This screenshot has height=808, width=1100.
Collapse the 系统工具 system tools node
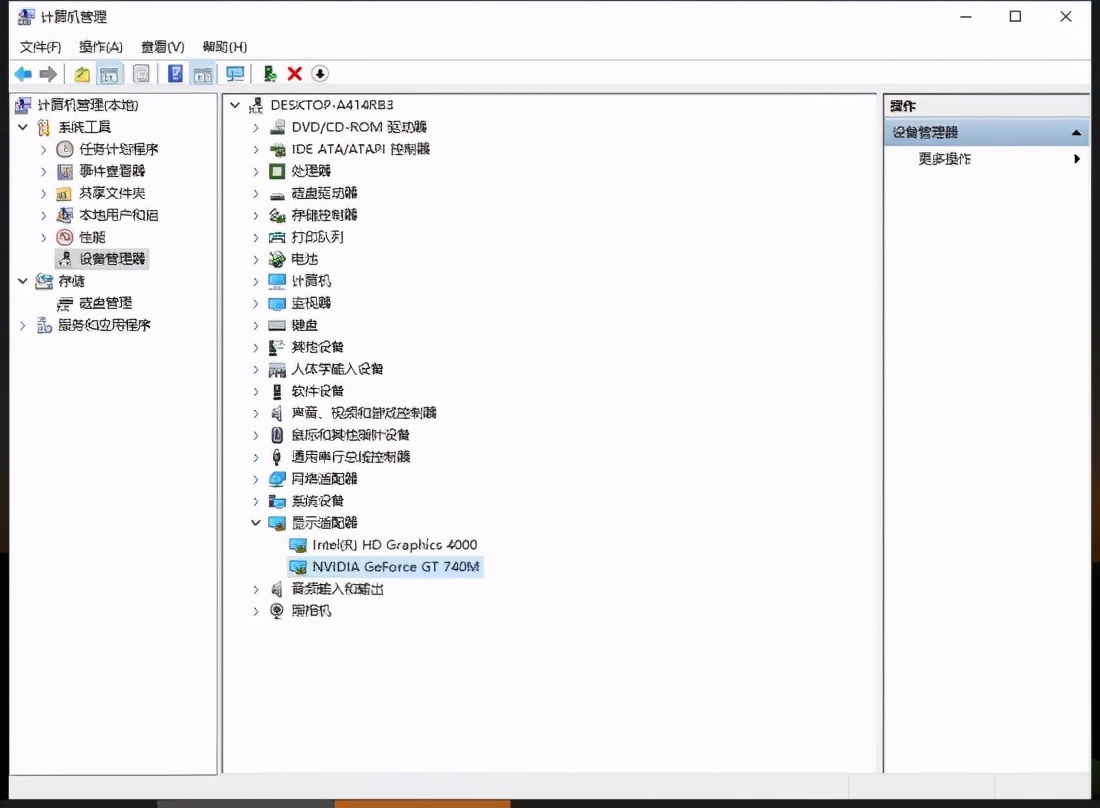pyautogui.click(x=22, y=127)
